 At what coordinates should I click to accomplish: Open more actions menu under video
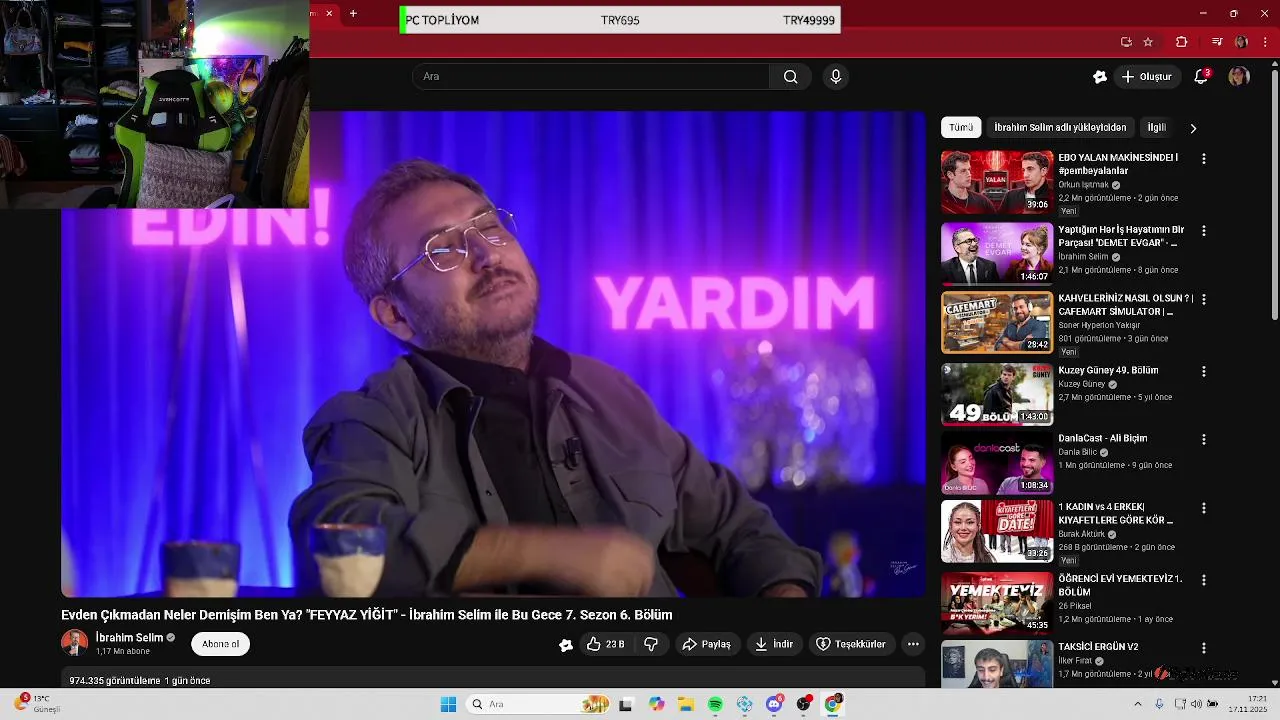coord(913,645)
